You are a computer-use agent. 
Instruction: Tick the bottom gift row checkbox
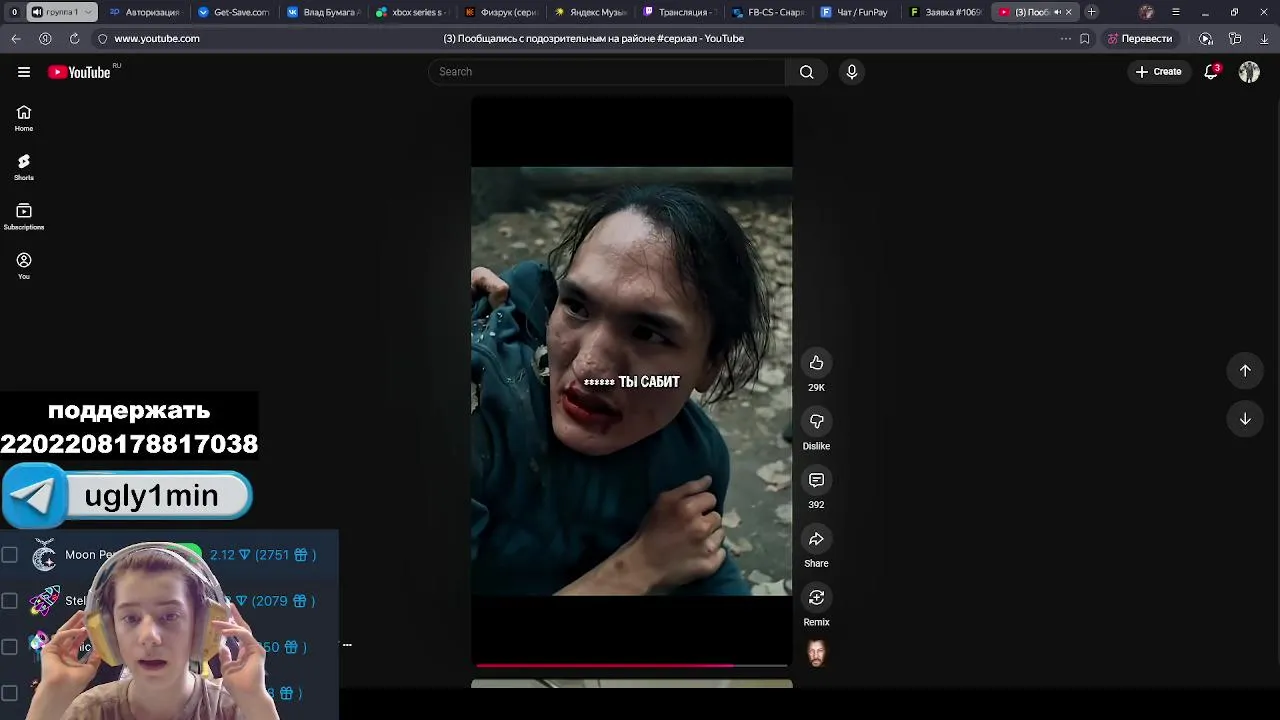point(9,692)
